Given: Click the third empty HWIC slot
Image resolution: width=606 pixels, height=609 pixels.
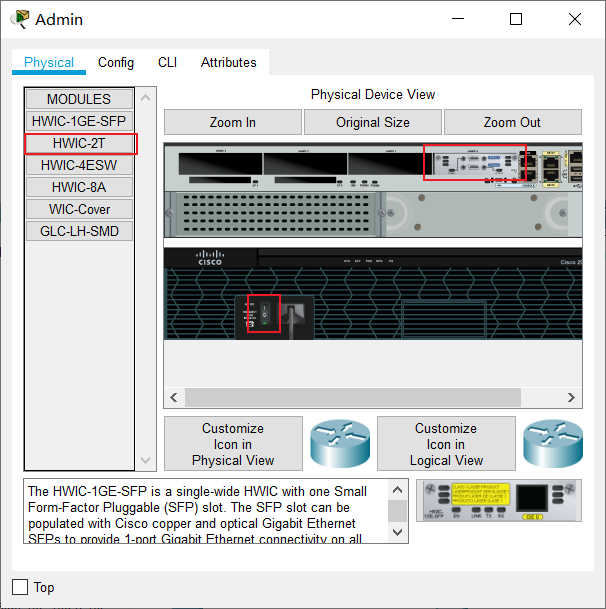Looking at the screenshot, I should (x=390, y=164).
